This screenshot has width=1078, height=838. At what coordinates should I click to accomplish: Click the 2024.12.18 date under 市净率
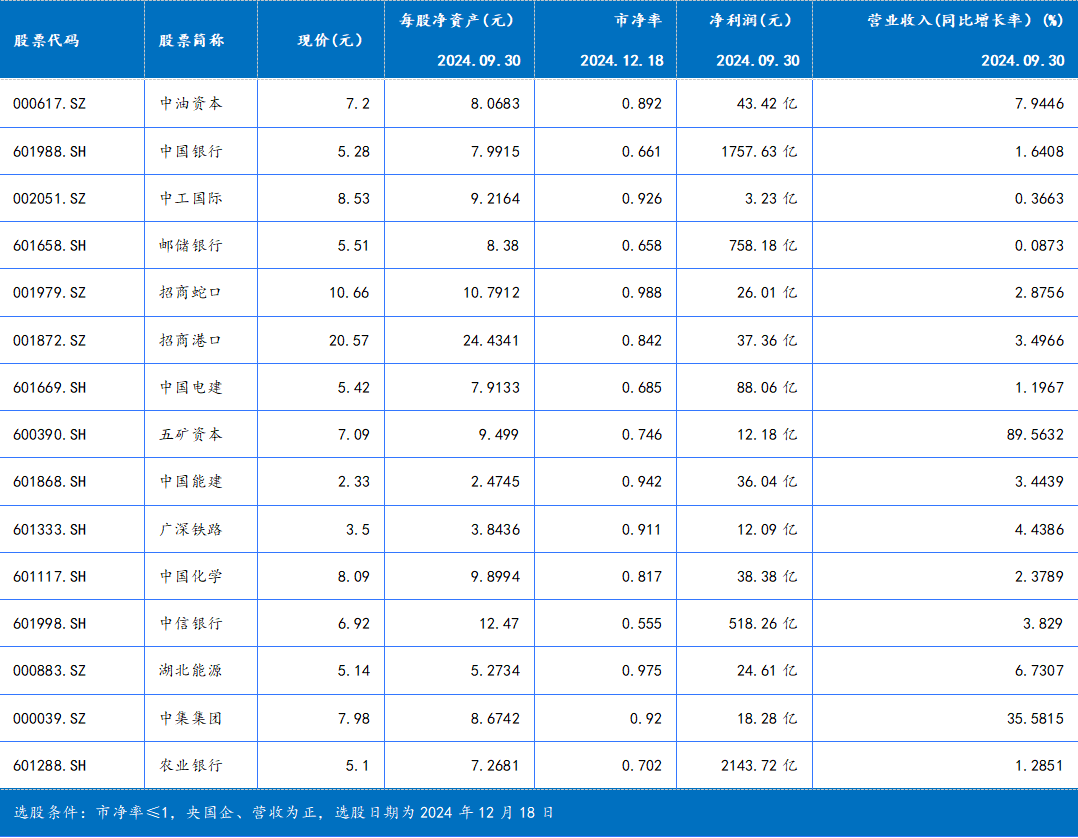[x=621, y=61]
